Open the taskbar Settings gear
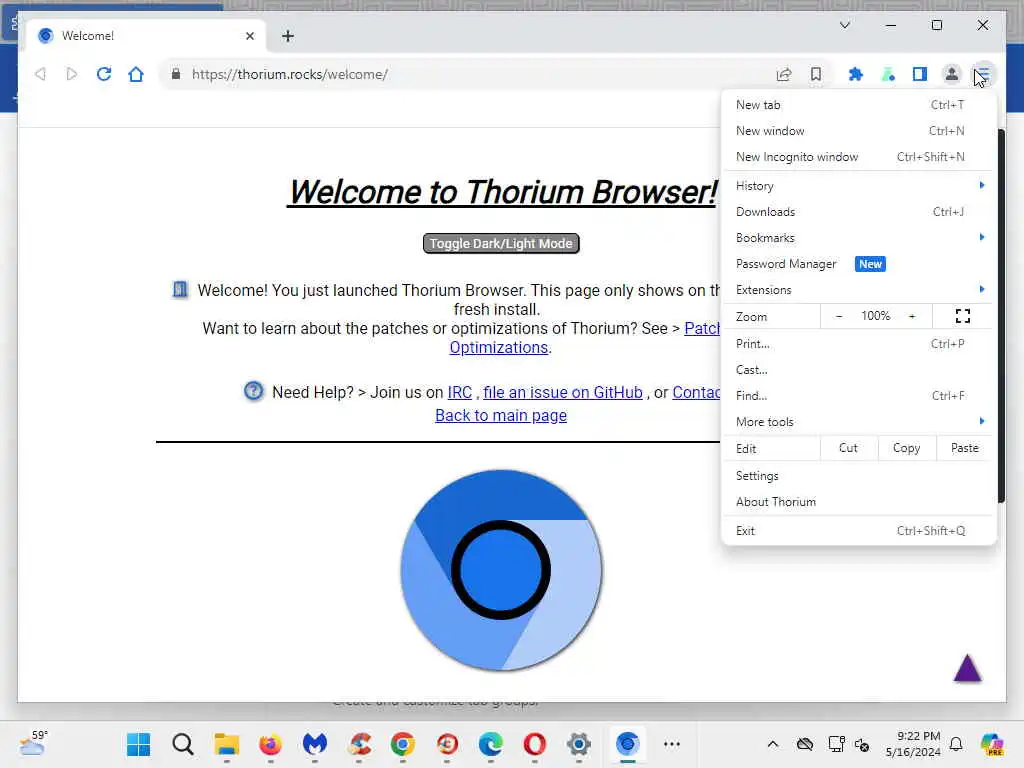The image size is (1024, 768). (579, 744)
